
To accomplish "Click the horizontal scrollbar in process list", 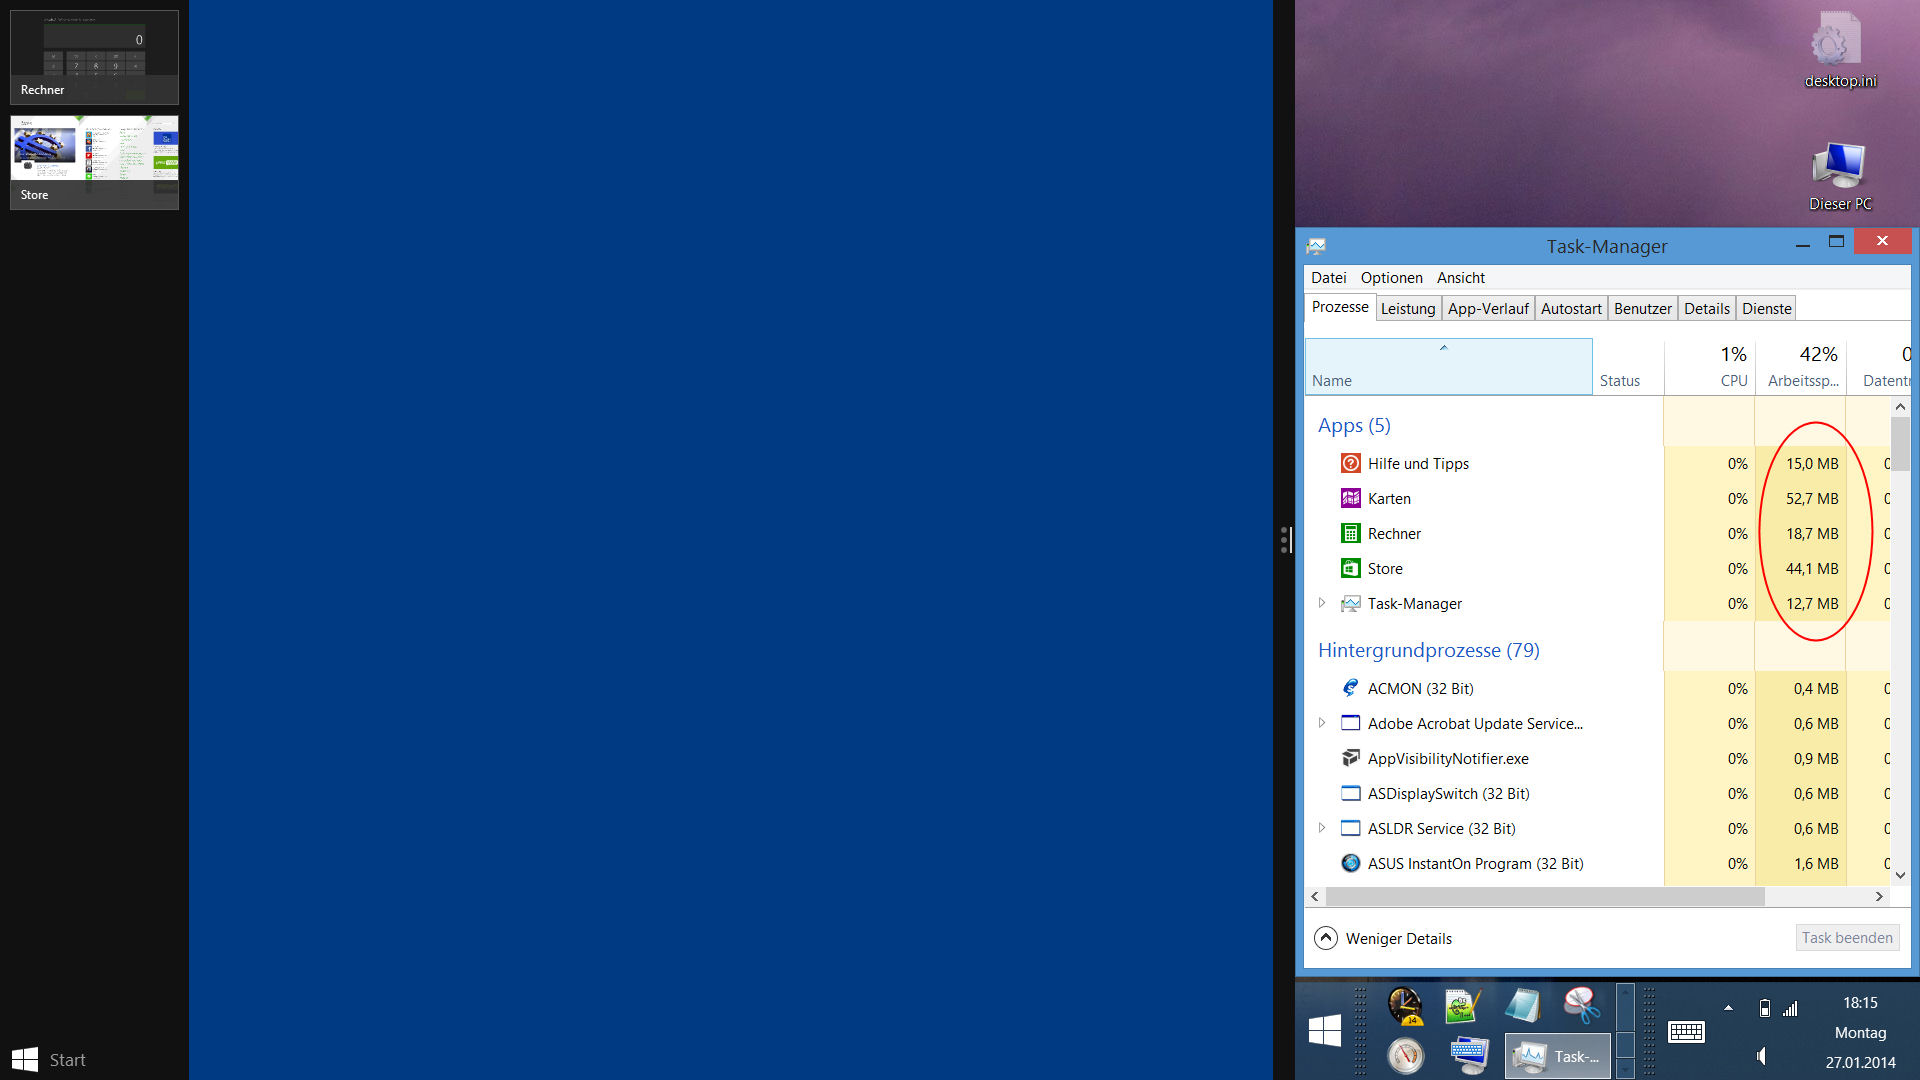I will click(1545, 897).
